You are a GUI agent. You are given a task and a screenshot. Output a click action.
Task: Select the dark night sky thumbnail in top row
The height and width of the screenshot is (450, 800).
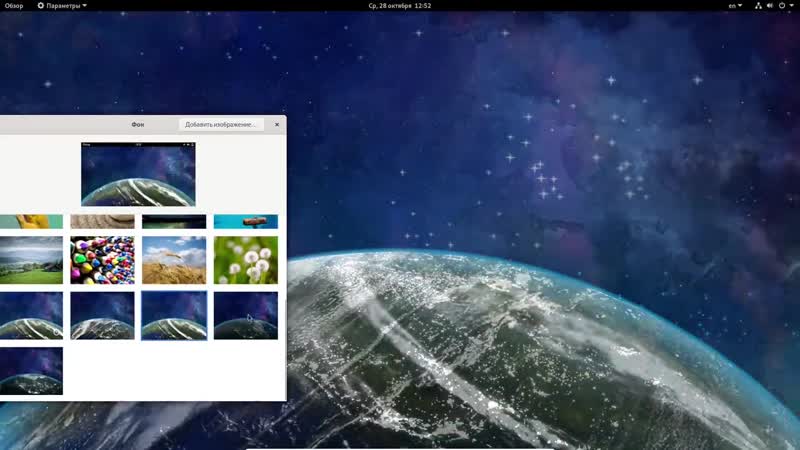point(174,221)
